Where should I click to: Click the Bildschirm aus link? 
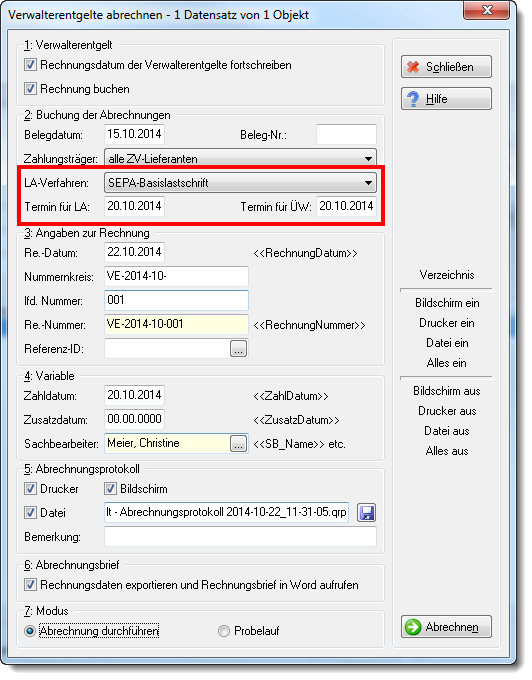[x=446, y=391]
